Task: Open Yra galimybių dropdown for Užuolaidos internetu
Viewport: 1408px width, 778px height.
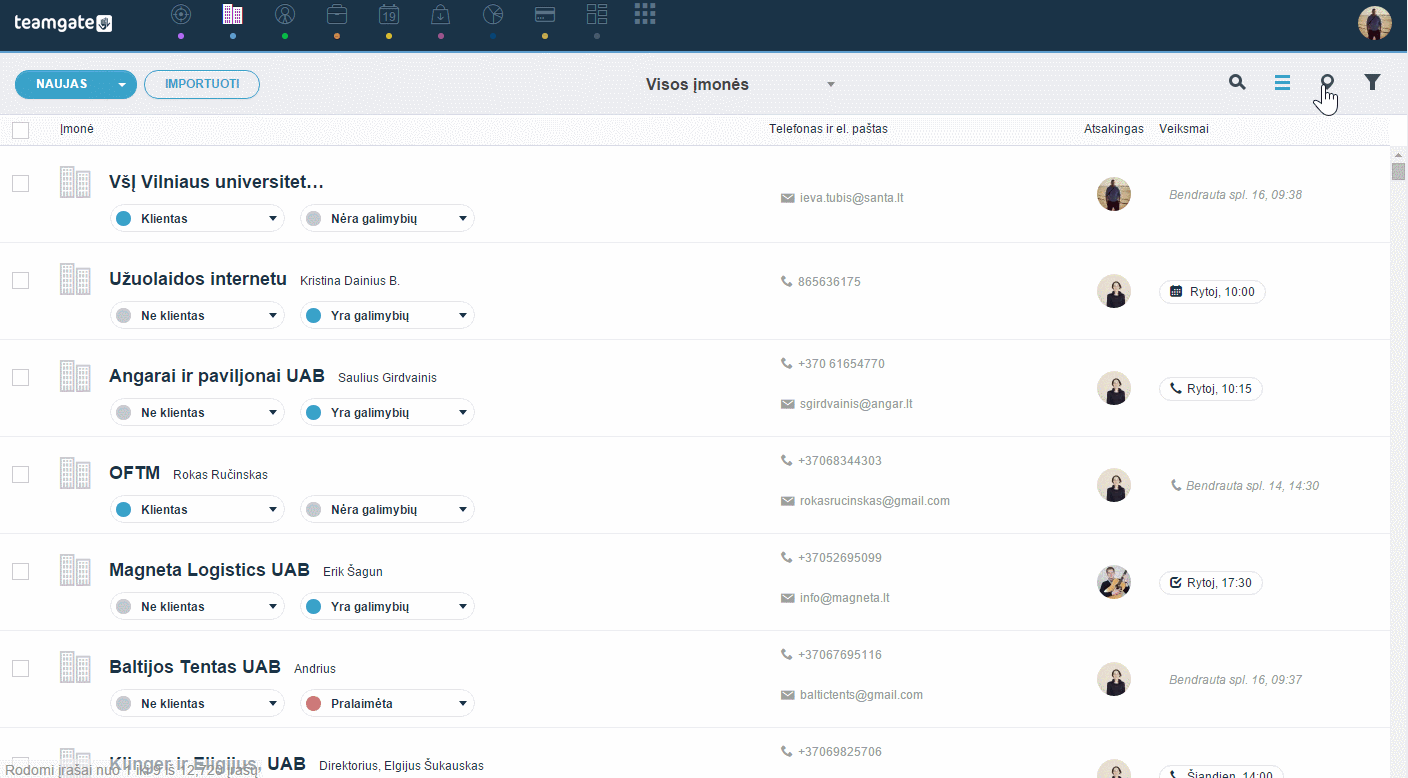Action: click(387, 315)
